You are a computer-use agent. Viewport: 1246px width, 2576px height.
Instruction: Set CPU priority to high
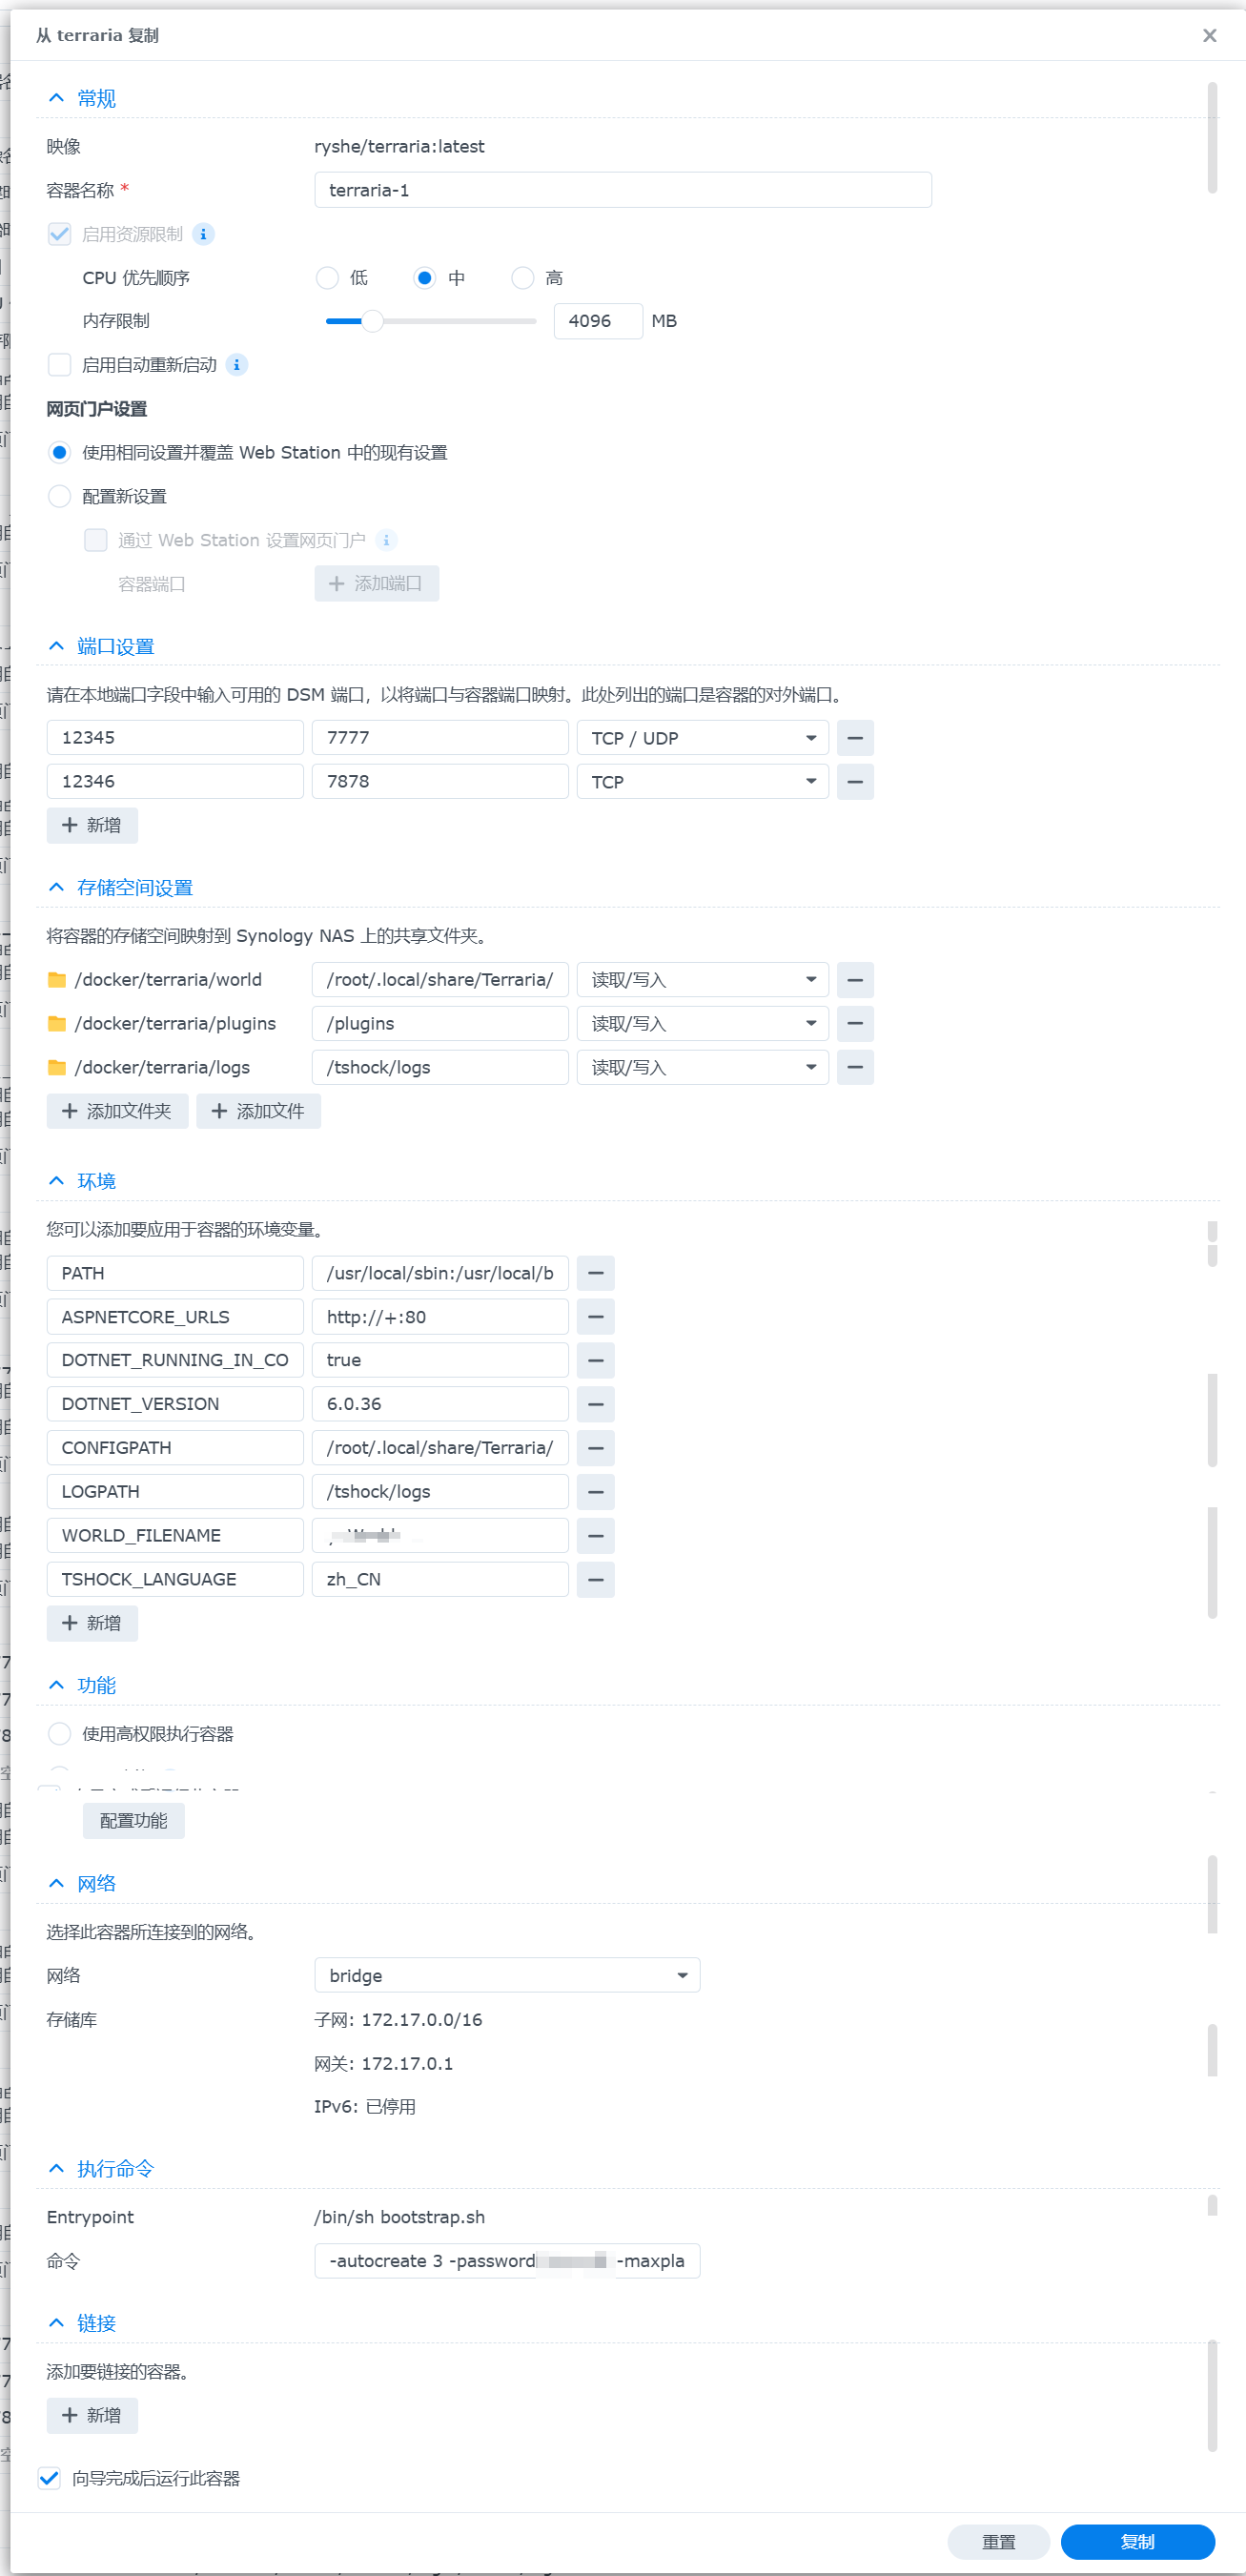523,278
